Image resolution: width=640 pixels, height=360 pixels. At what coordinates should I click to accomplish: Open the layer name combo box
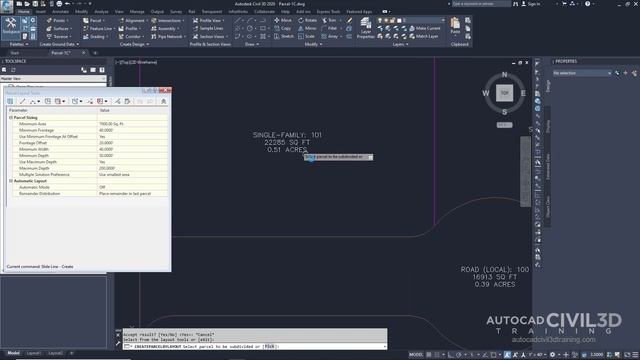pos(411,20)
